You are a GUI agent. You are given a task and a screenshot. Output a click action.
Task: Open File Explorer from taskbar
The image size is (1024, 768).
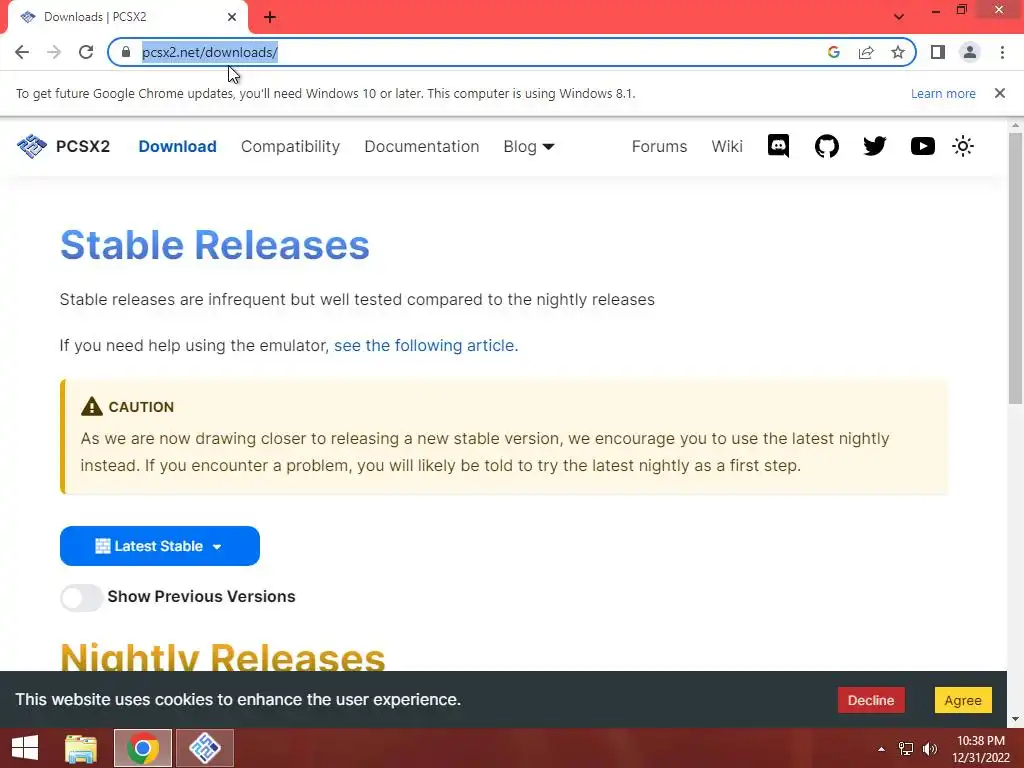pos(81,748)
